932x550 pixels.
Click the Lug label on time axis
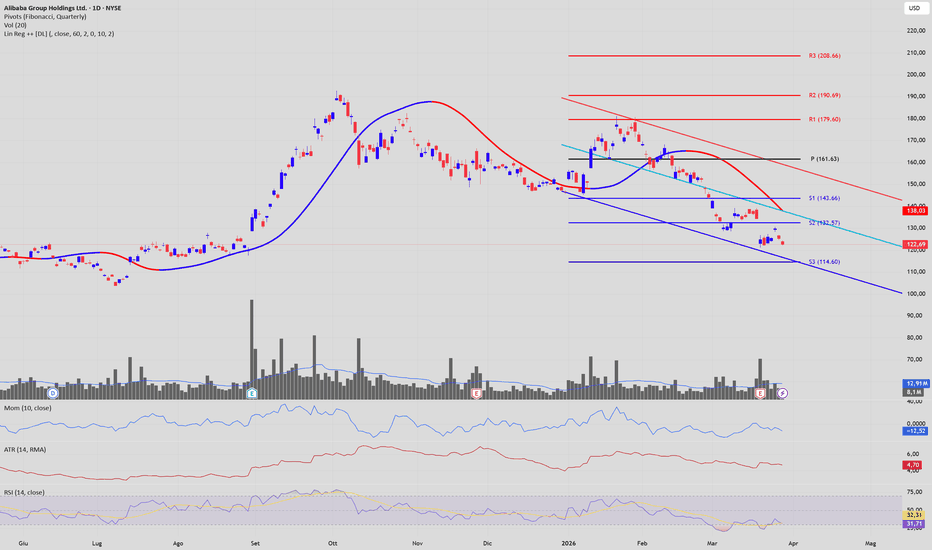97,543
